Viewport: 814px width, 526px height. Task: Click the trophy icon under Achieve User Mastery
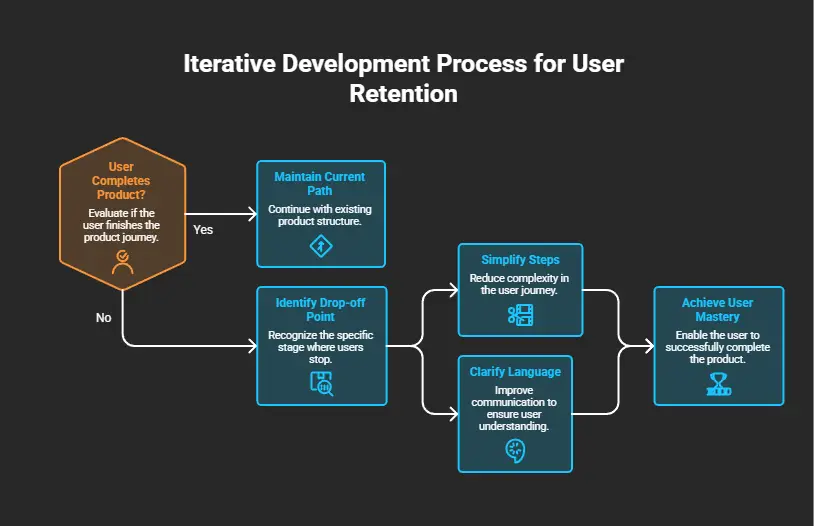718,385
